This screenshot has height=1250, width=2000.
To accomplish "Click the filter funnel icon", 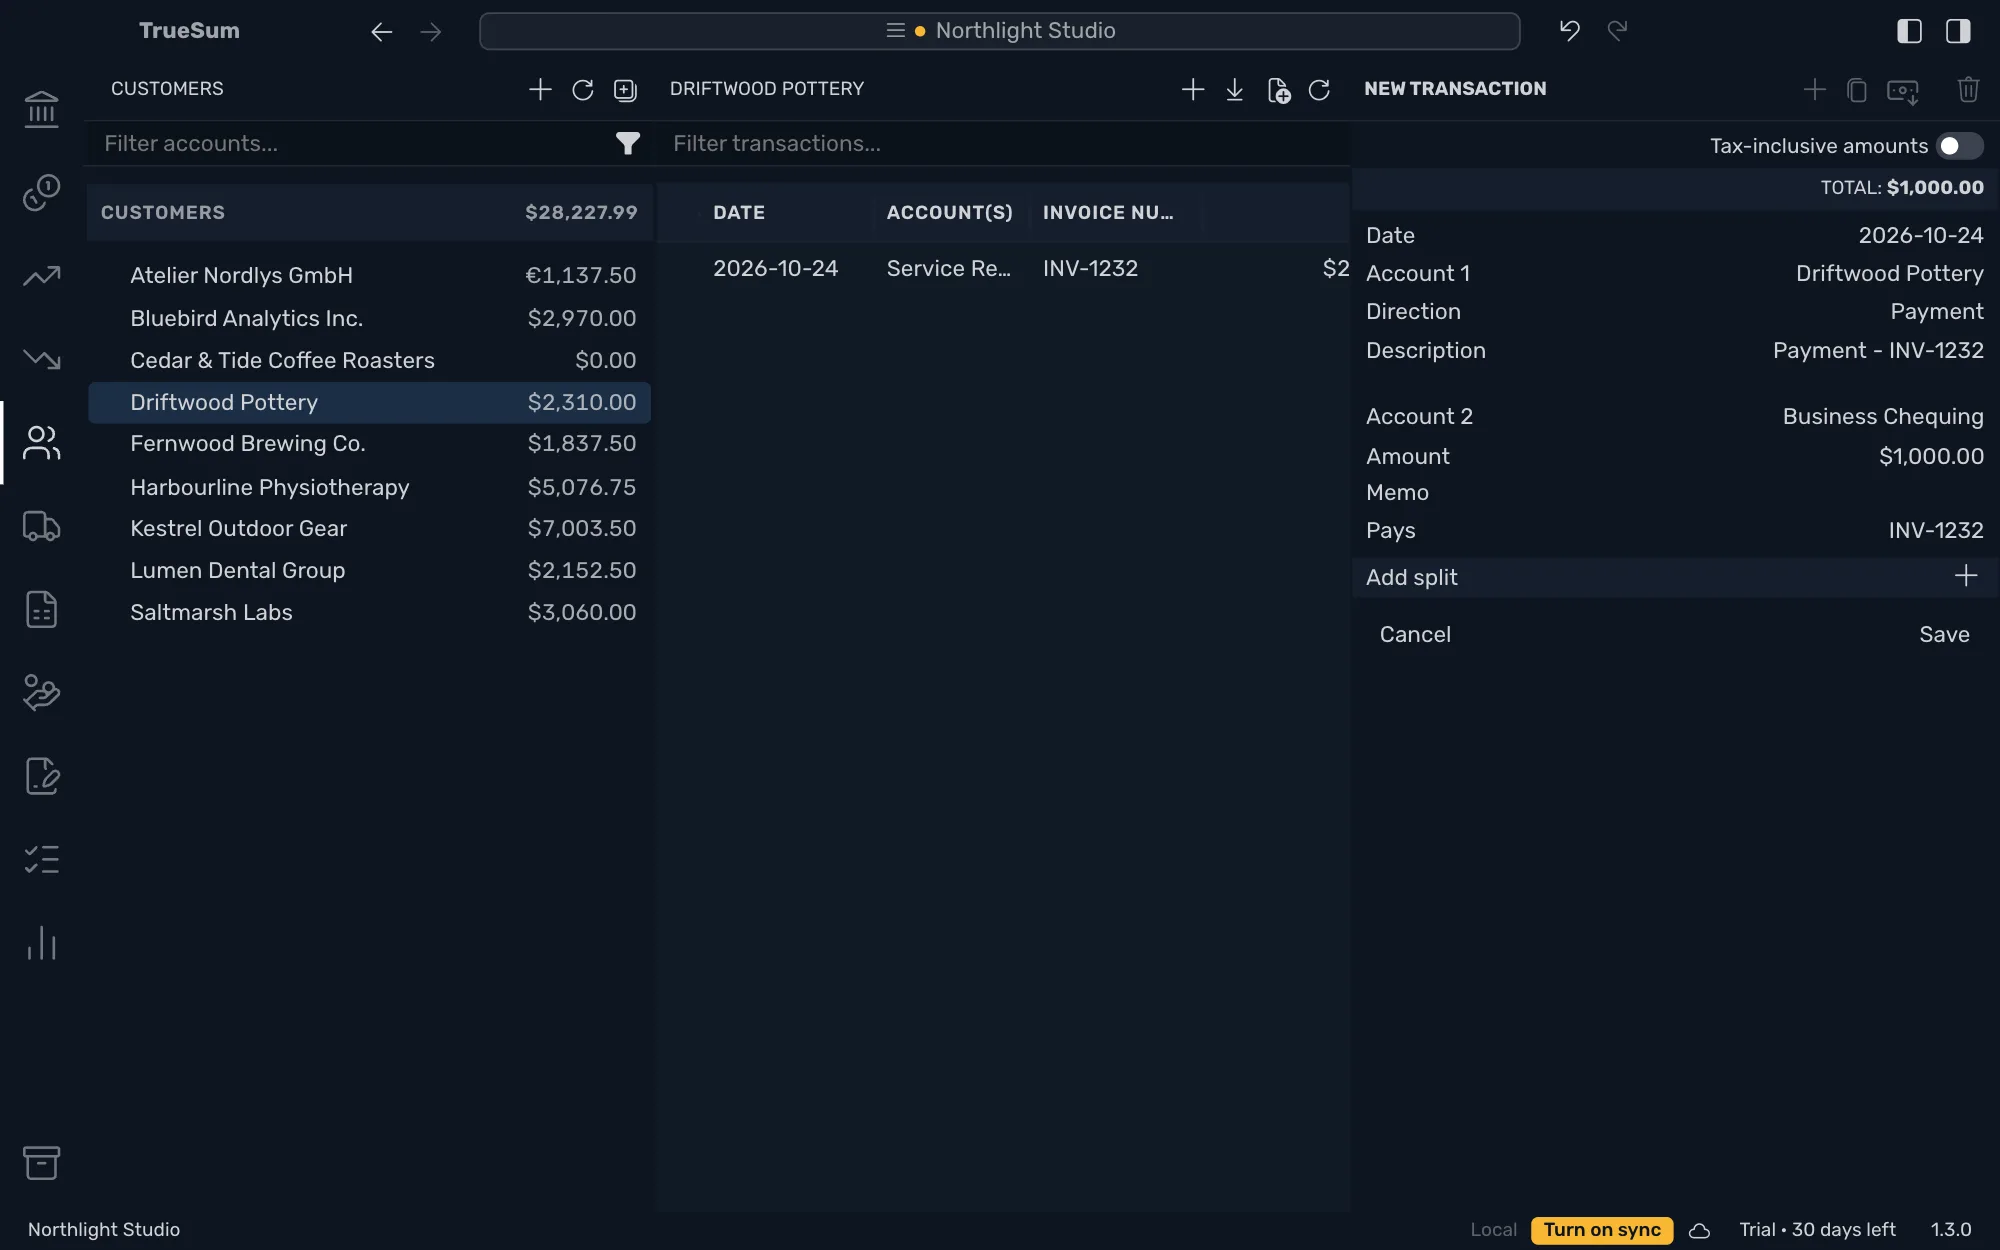I will click(x=627, y=144).
